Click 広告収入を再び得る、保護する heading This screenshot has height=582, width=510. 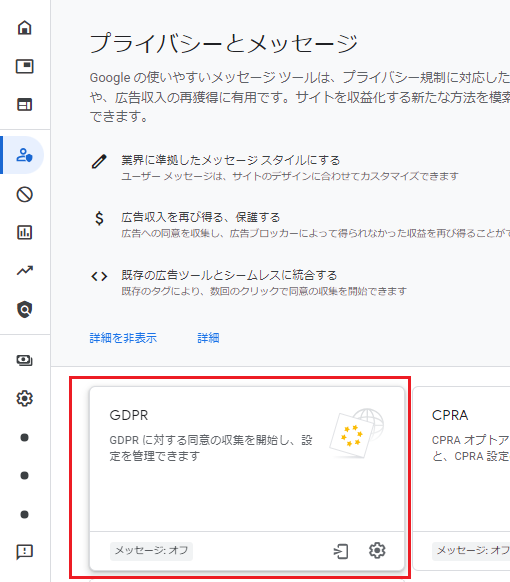tap(201, 217)
